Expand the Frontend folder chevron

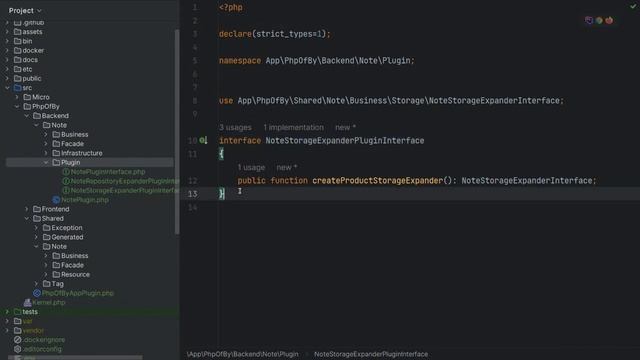pos(27,209)
